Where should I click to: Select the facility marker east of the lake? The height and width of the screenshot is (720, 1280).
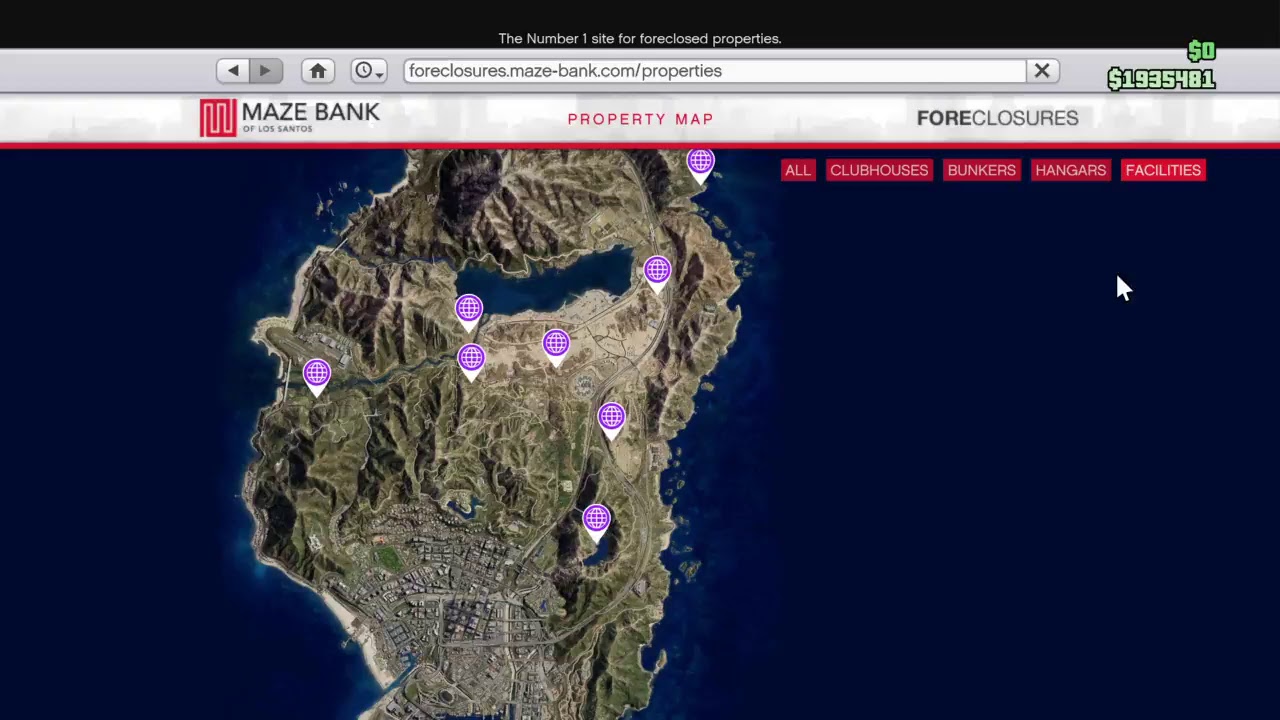click(x=657, y=274)
